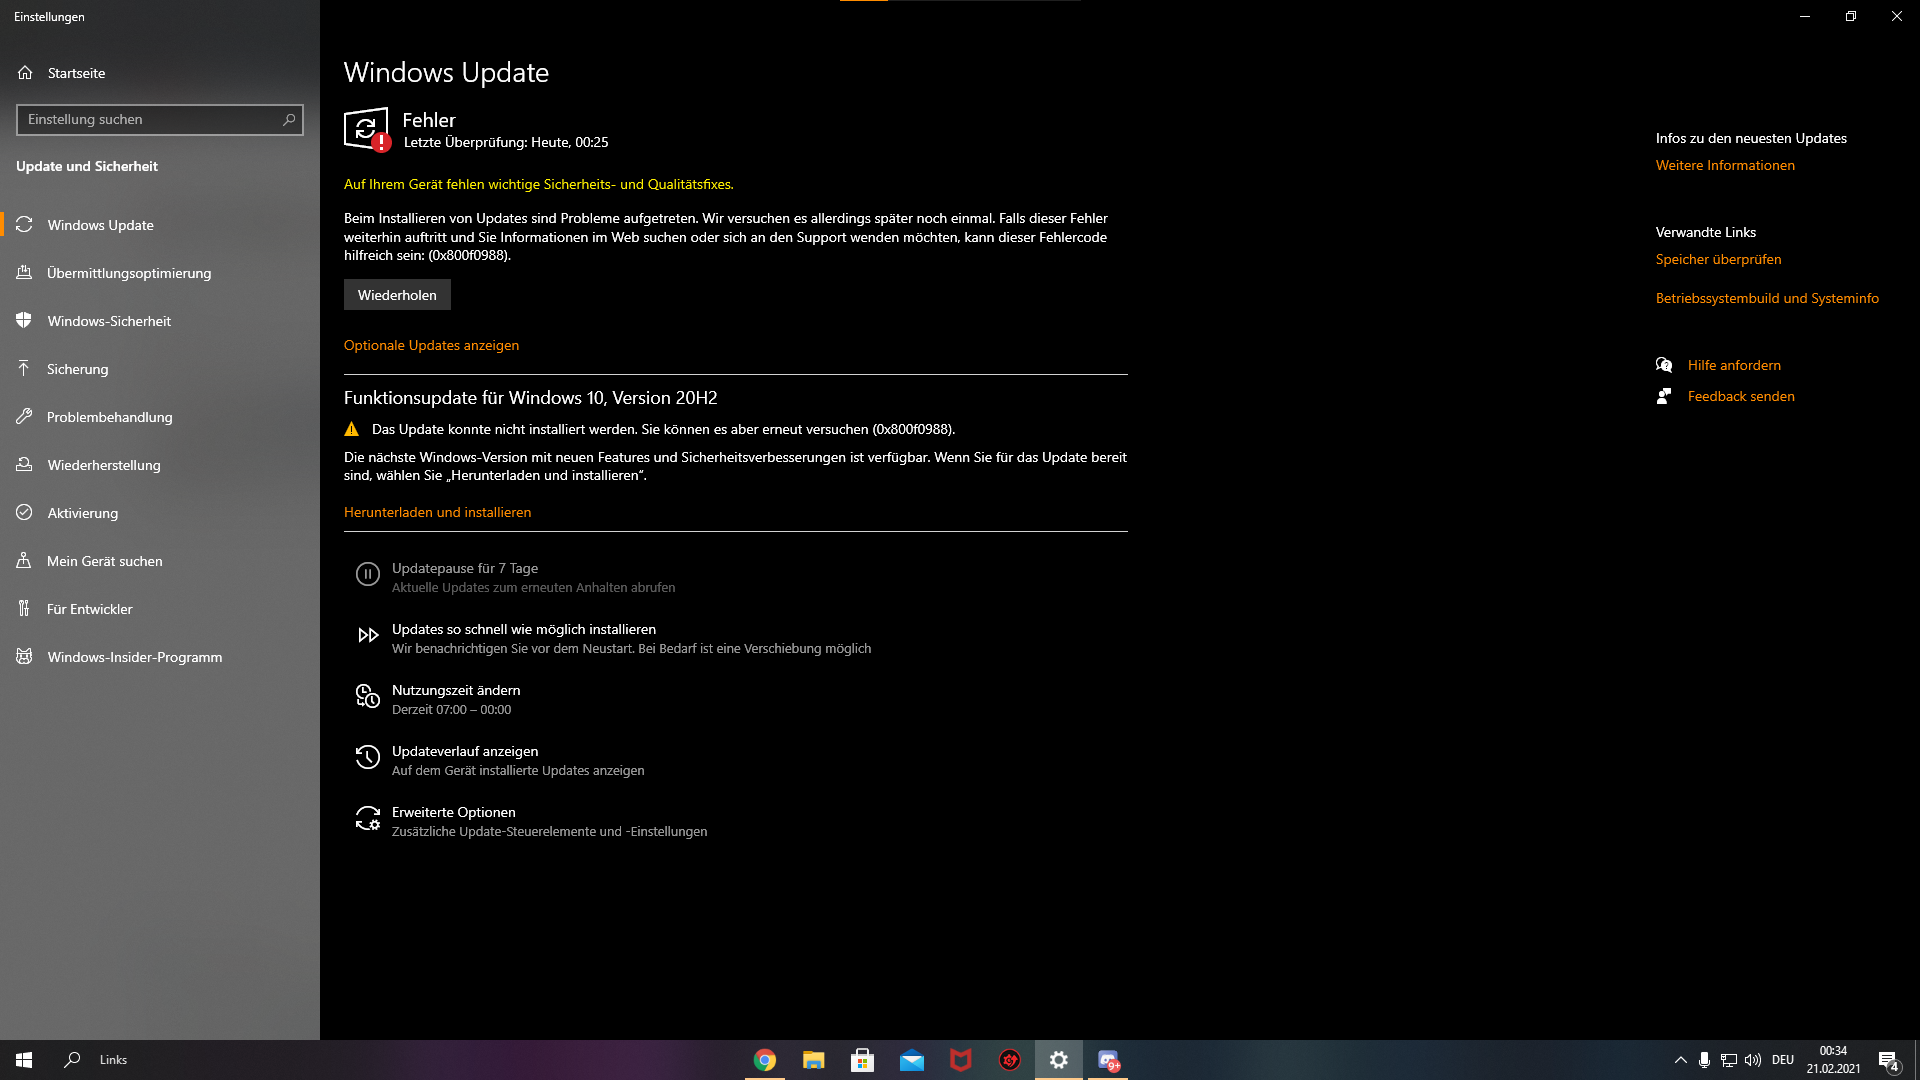The width and height of the screenshot is (1920, 1080).
Task: Click the Wiederherstellung icon
Action: pos(24,465)
